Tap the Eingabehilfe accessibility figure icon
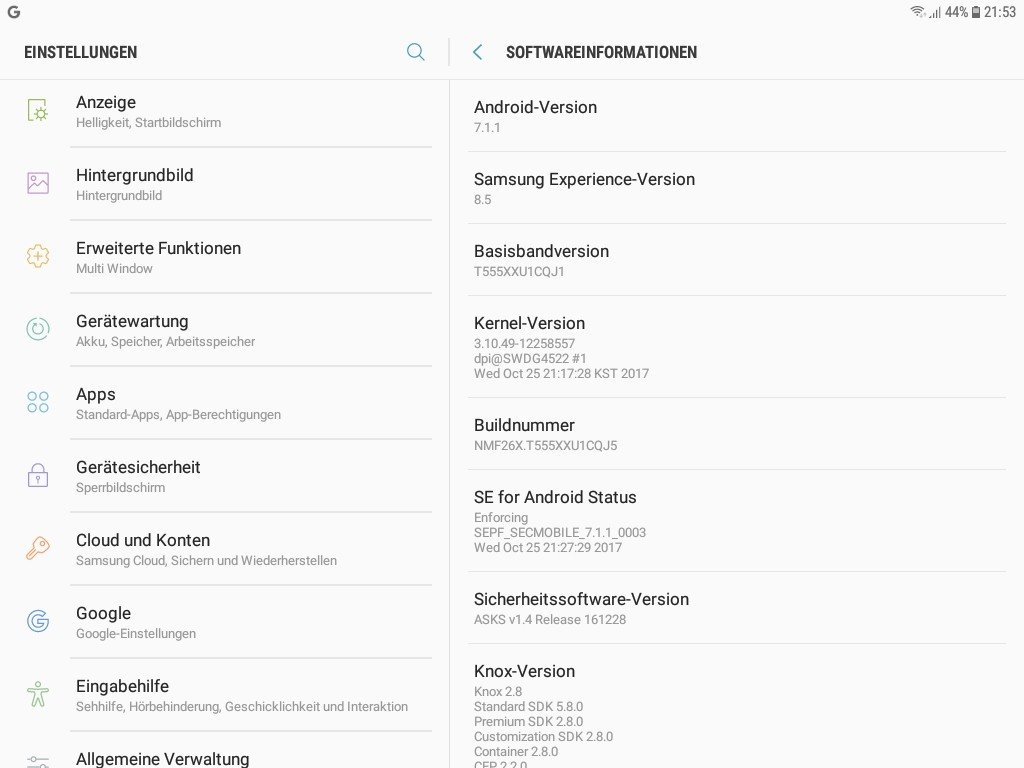Screen dimensions: 1024x768 [38, 694]
